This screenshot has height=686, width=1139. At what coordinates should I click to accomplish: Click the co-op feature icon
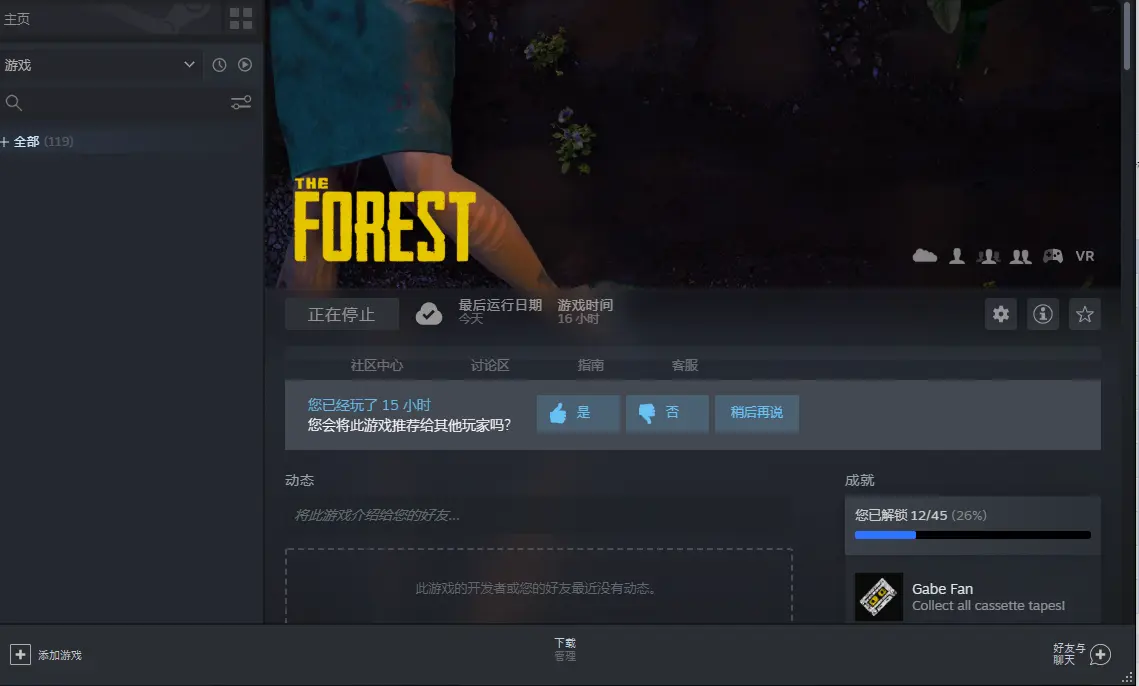coord(1021,256)
